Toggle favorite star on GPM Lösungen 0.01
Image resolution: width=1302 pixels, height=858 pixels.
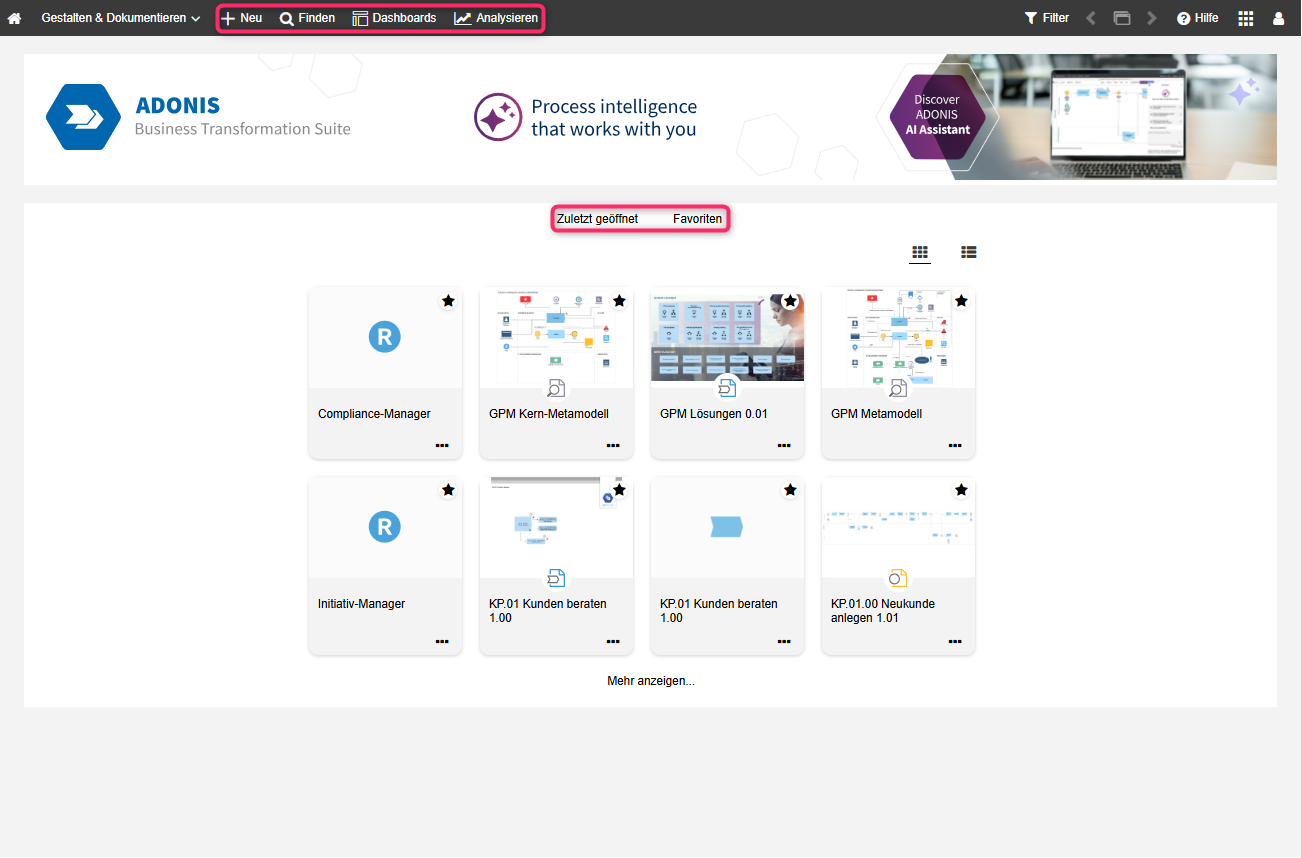click(x=790, y=300)
